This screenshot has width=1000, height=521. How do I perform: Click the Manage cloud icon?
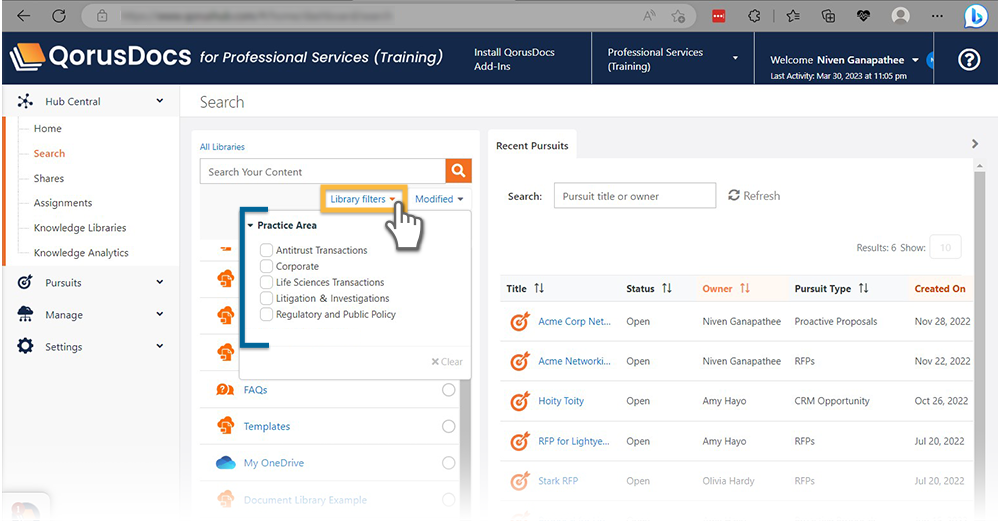[25, 314]
